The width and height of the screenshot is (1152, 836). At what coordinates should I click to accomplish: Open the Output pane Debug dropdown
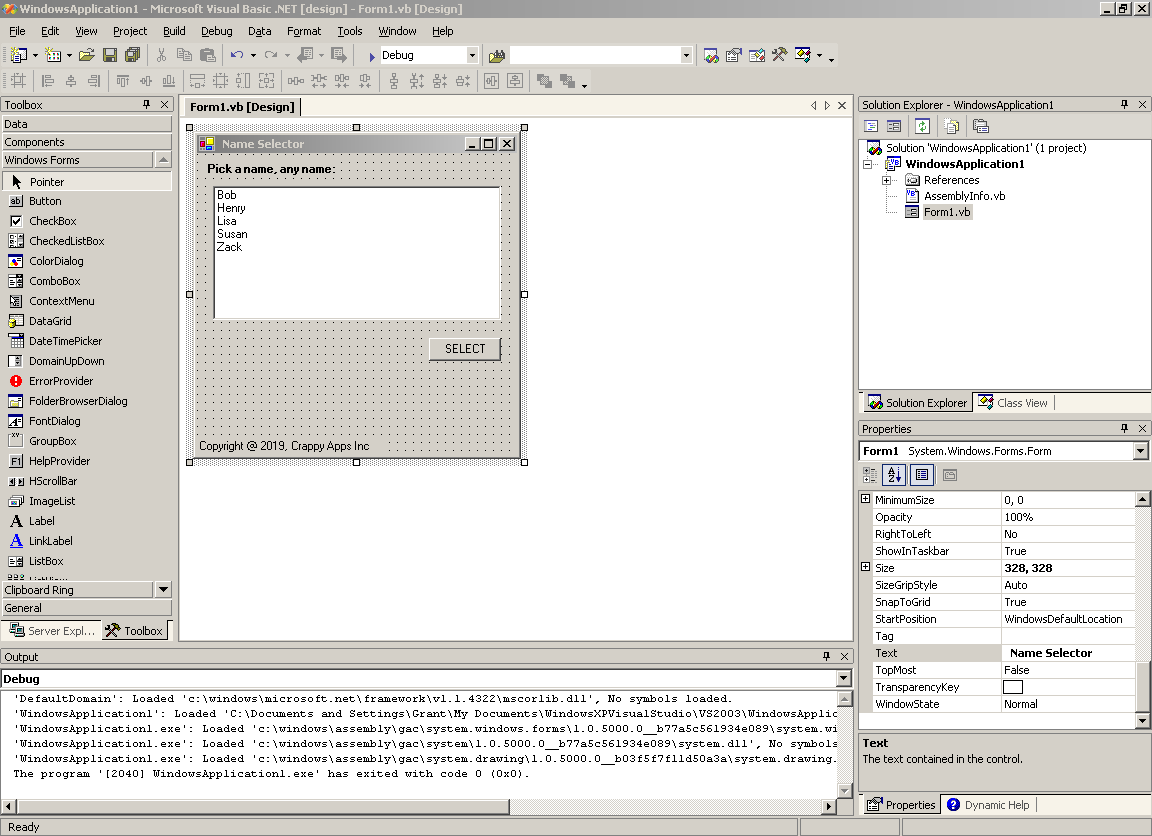coord(843,679)
